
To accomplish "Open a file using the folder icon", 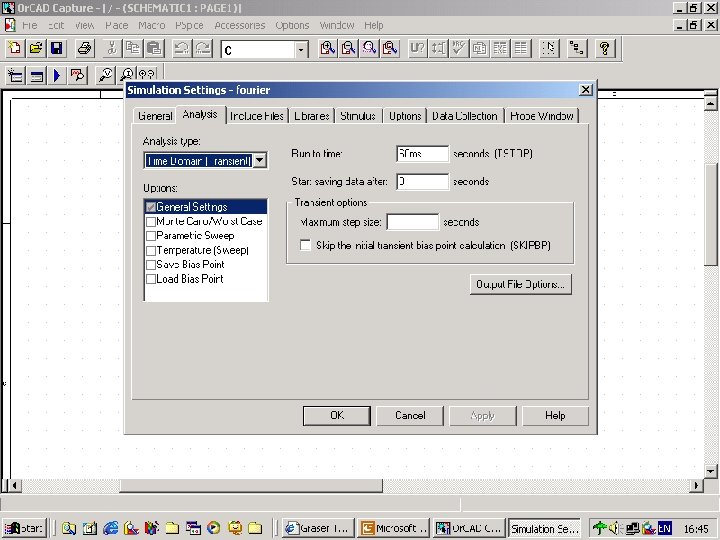I will 35,48.
